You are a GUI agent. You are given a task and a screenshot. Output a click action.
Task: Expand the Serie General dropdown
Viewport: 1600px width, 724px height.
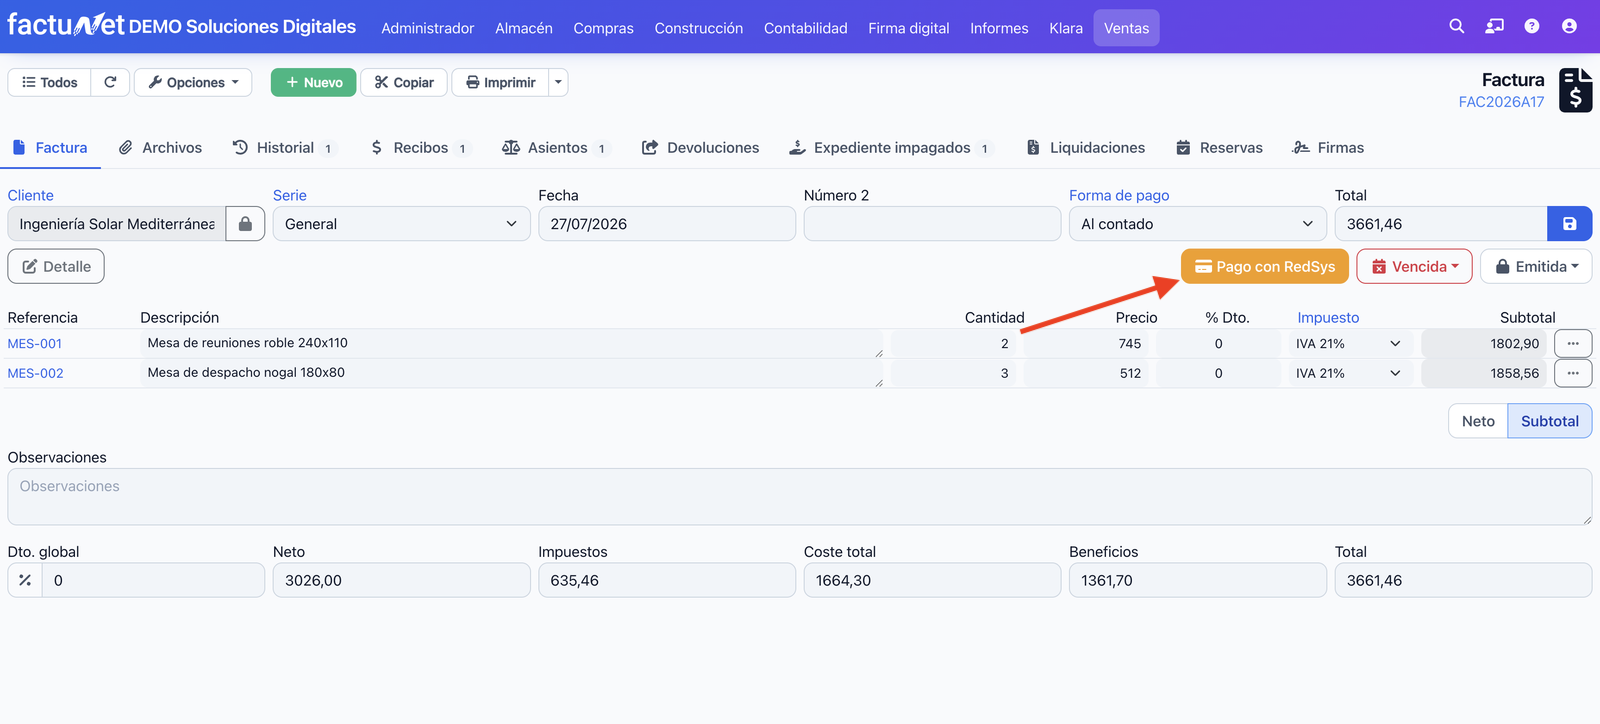point(401,224)
